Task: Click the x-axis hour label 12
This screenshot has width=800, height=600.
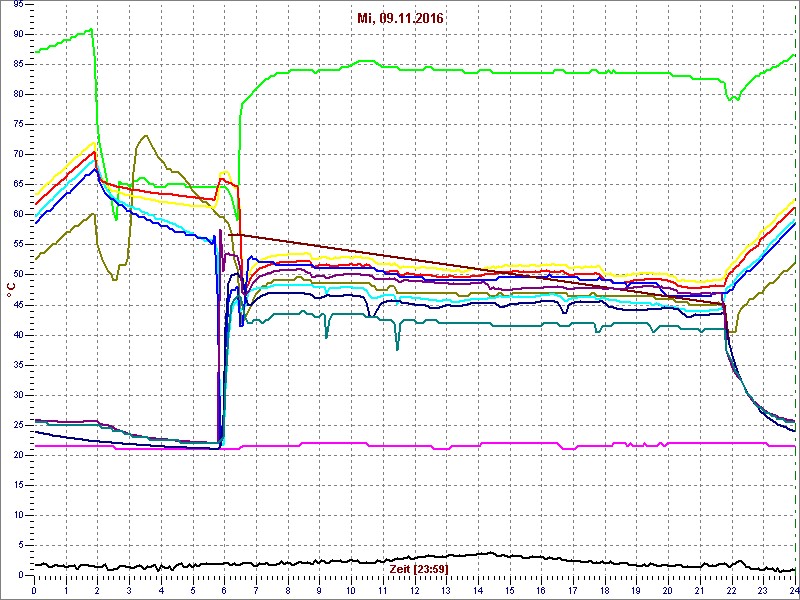Action: [x=414, y=590]
